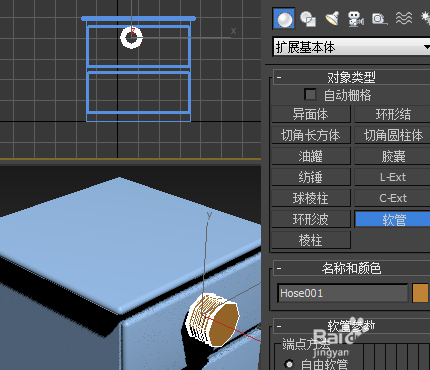Open the Lights category icon

[332, 18]
